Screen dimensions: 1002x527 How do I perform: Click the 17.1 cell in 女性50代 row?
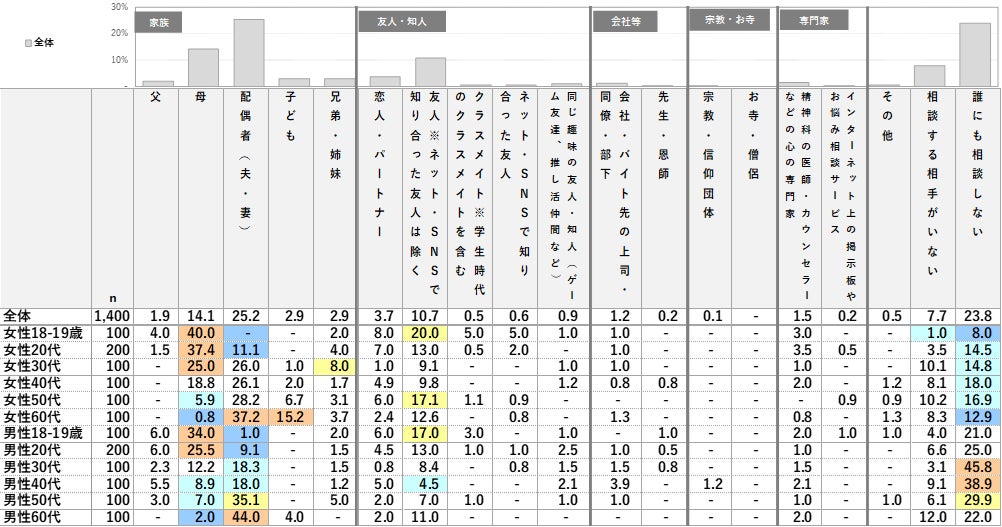click(x=425, y=400)
